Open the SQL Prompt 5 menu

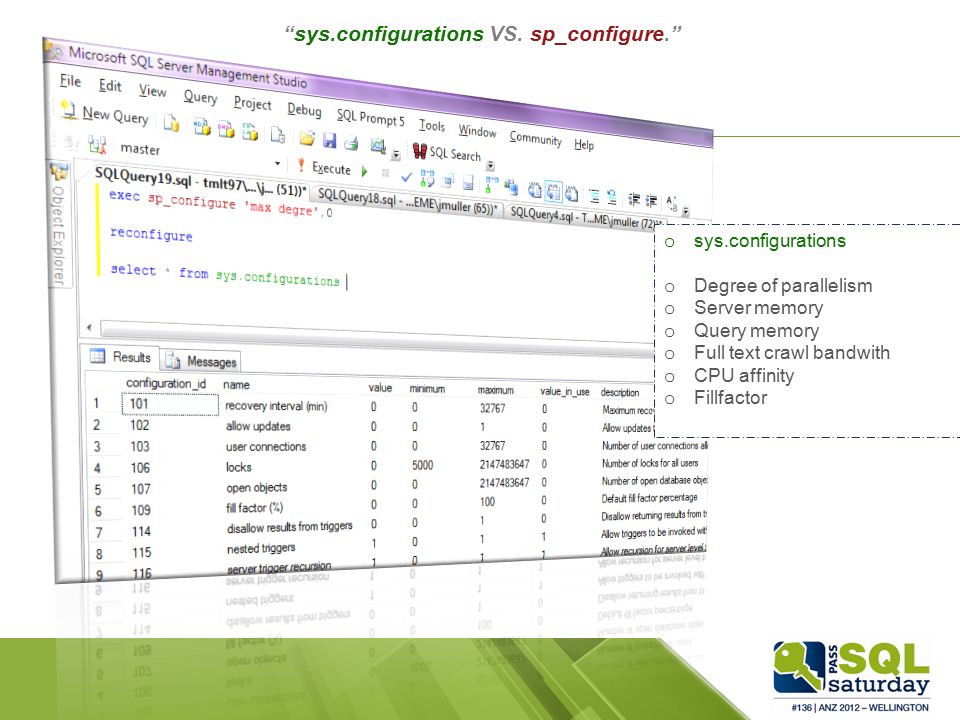click(x=370, y=117)
